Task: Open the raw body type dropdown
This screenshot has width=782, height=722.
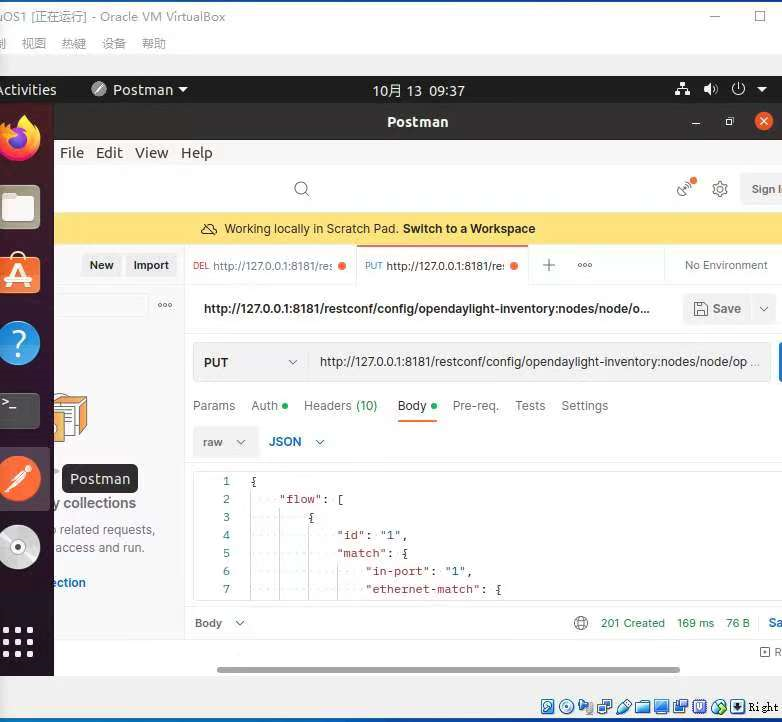Action: (225, 442)
